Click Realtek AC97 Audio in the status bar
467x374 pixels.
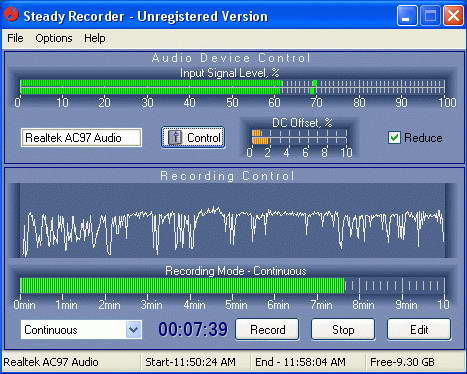pyautogui.click(x=51, y=362)
